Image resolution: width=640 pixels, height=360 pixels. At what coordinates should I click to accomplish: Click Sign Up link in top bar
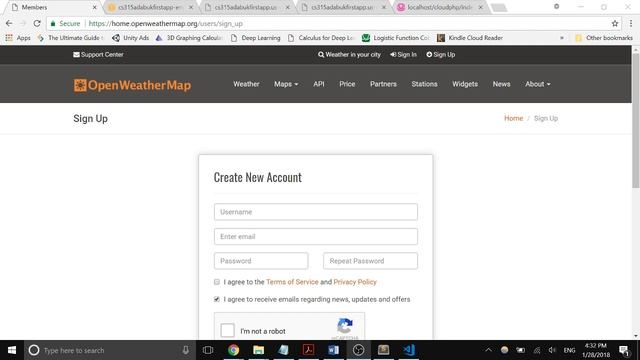pyautogui.click(x=441, y=55)
